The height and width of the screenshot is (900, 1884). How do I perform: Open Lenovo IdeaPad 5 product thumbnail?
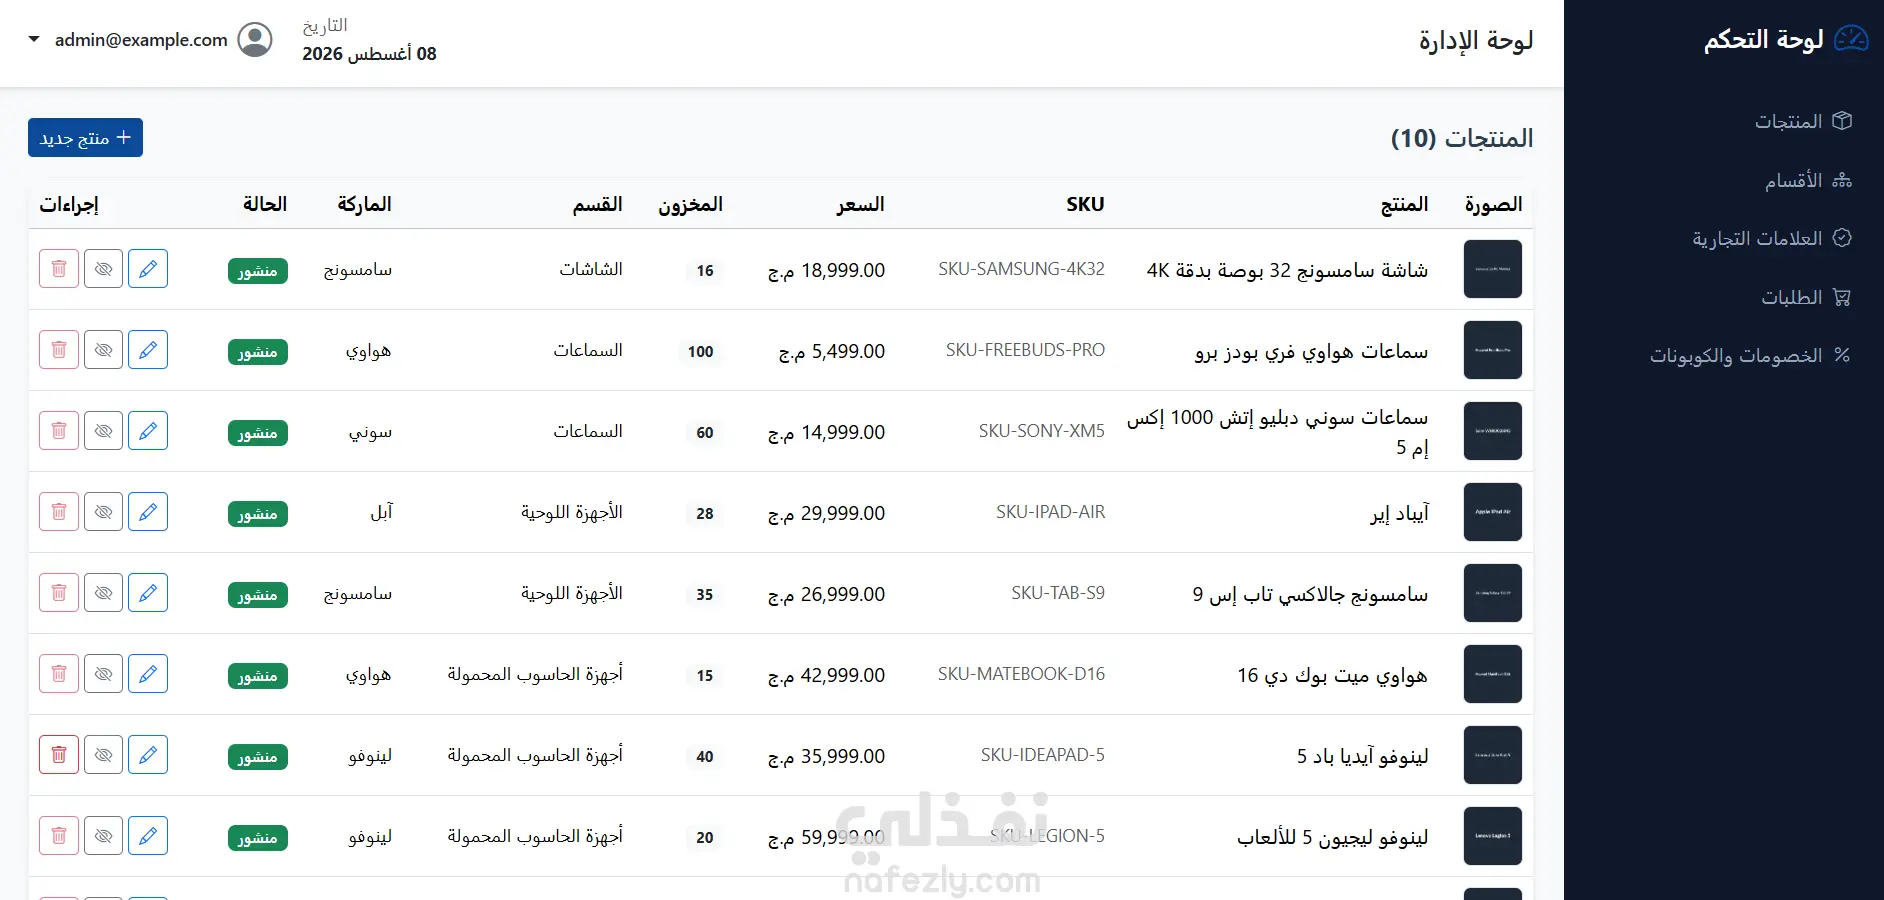1493,755
